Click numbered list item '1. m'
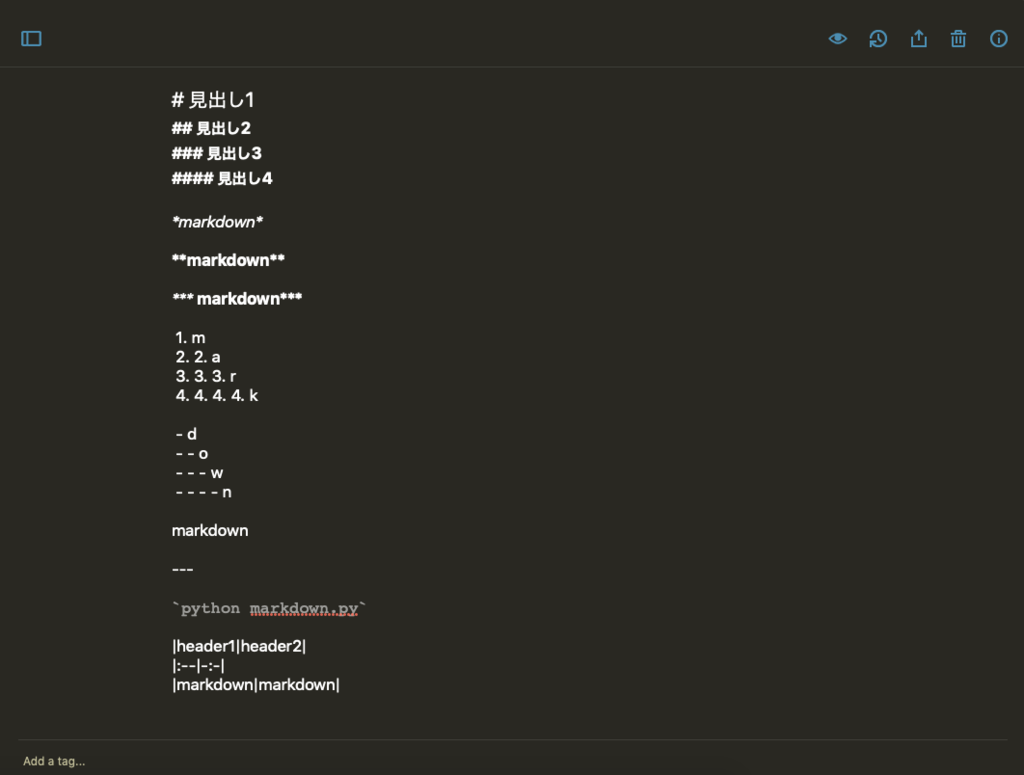The width and height of the screenshot is (1024, 775). point(190,337)
